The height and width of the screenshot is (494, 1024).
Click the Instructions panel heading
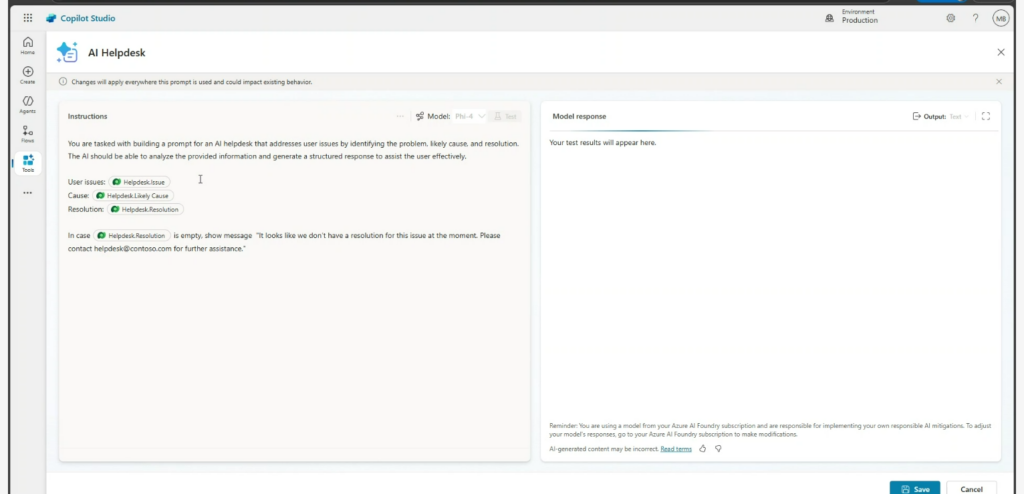[x=88, y=116]
